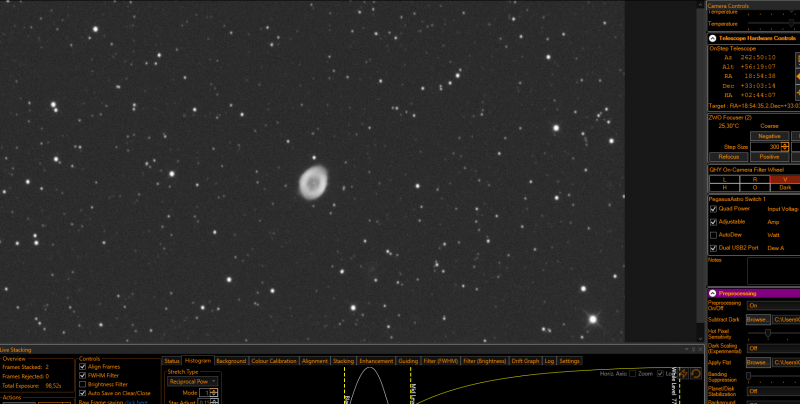Open the Dark Scaling dropdown
Image resolution: width=800 pixels, height=404 pixels.
click(773, 348)
